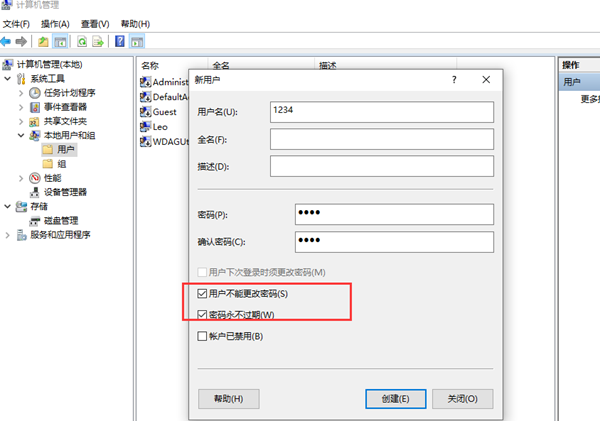
Task: Select the Leo user account icon
Action: click(146, 127)
